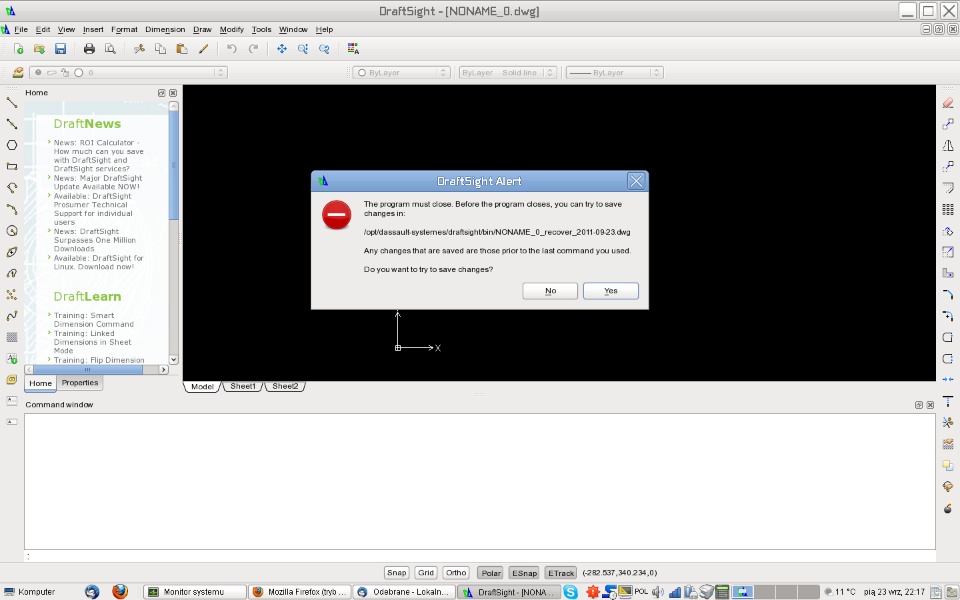Open Komputer menu in taskbar
The image size is (960, 600).
30,592
